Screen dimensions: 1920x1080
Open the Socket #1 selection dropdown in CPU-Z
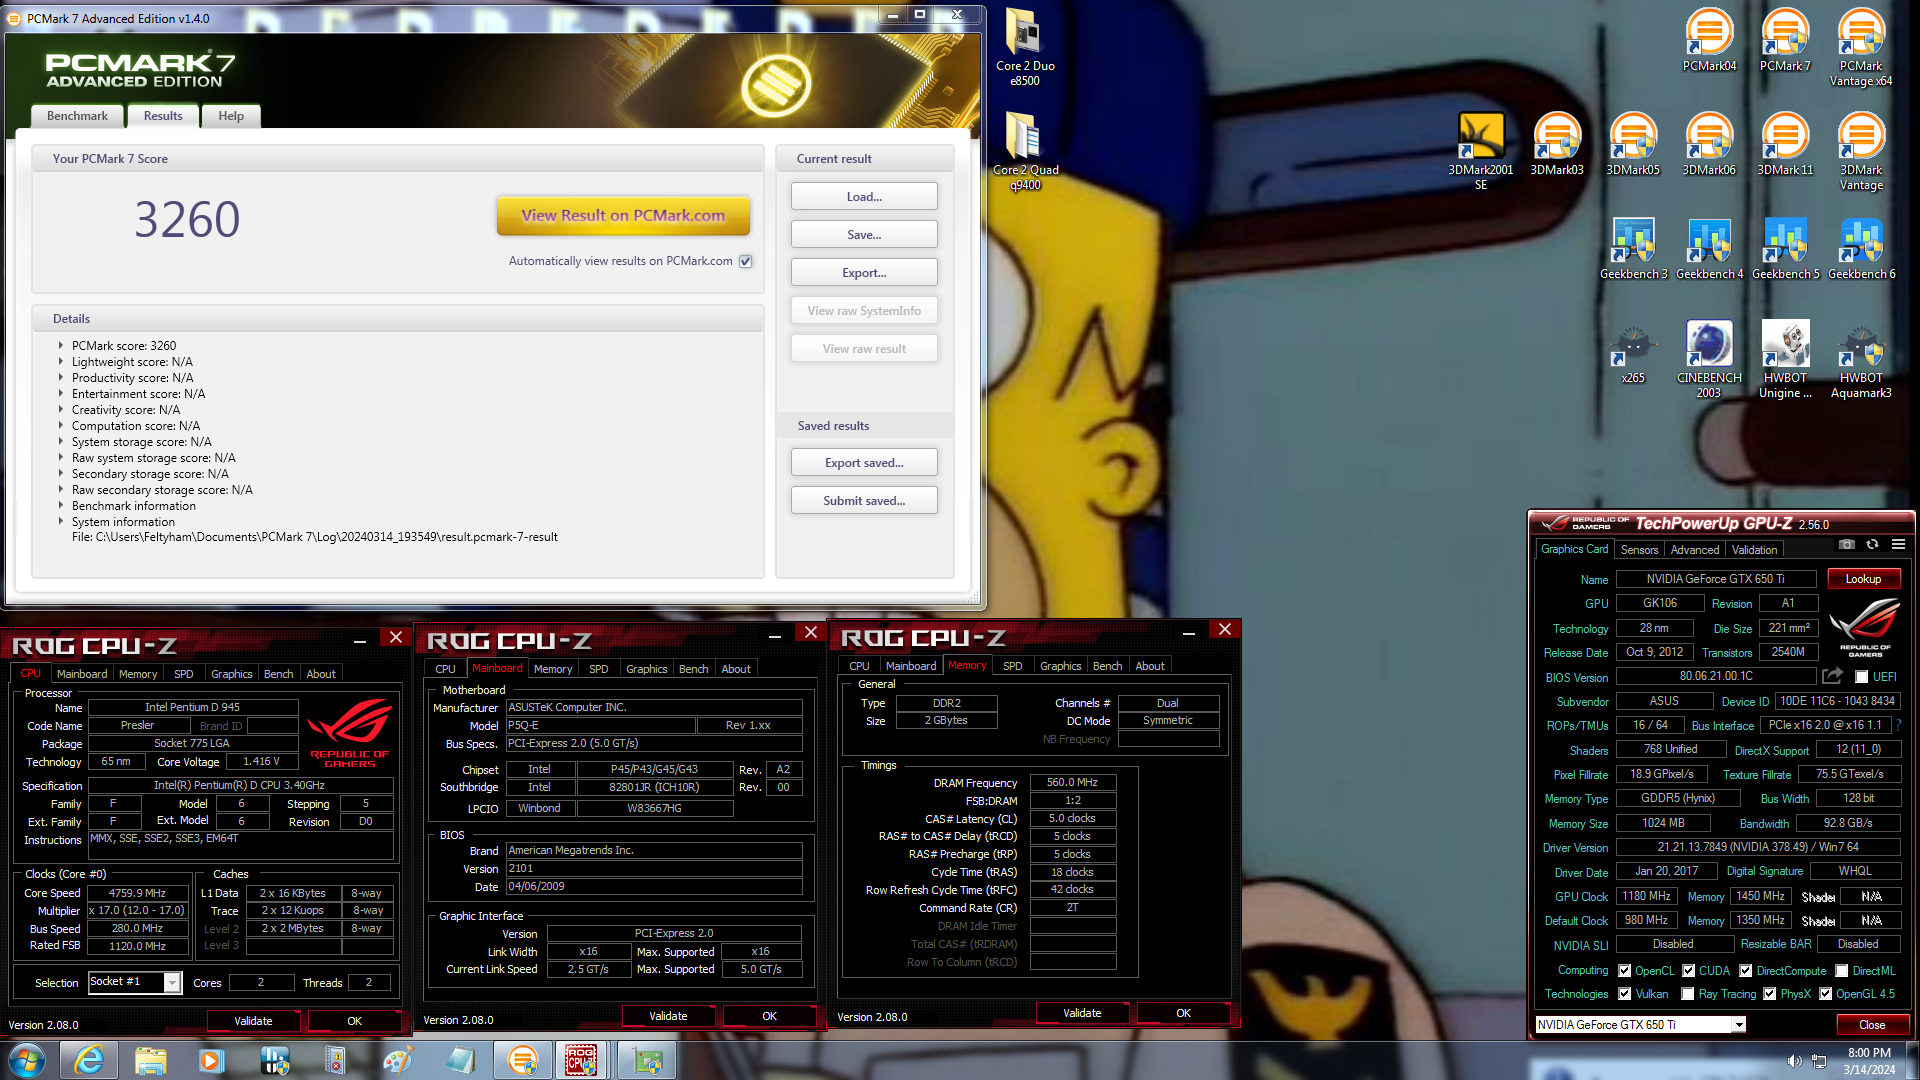pyautogui.click(x=172, y=983)
